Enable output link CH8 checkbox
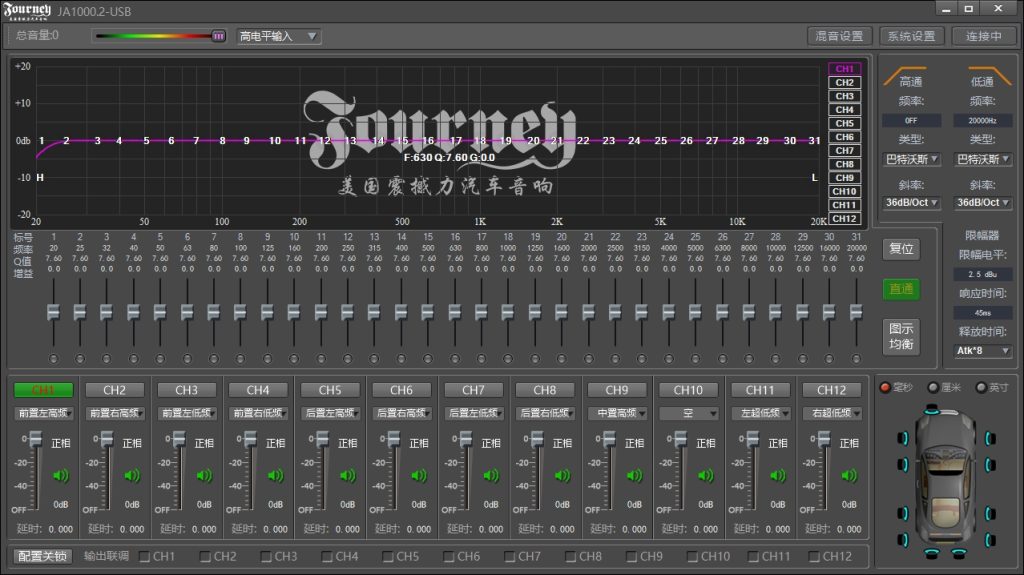1024x575 pixels. pos(571,557)
